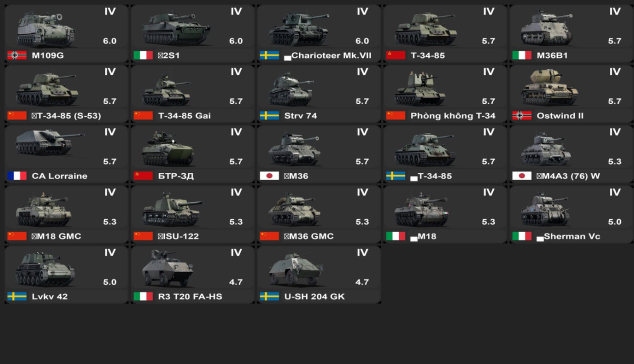The width and height of the screenshot is (634, 364).
Task: Click the R3 T20 FA-HS armored car
Action: (193, 275)
